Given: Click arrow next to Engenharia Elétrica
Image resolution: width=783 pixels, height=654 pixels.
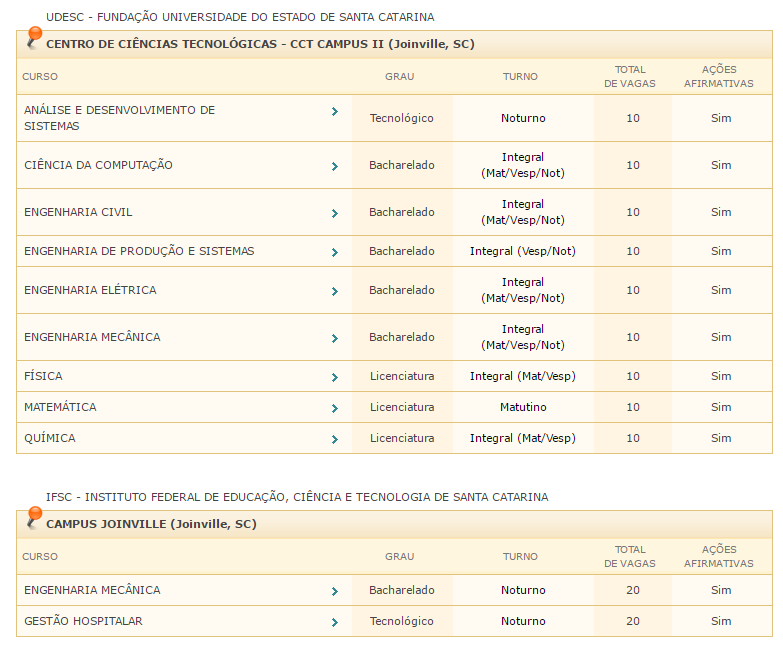Looking at the screenshot, I should click(335, 291).
